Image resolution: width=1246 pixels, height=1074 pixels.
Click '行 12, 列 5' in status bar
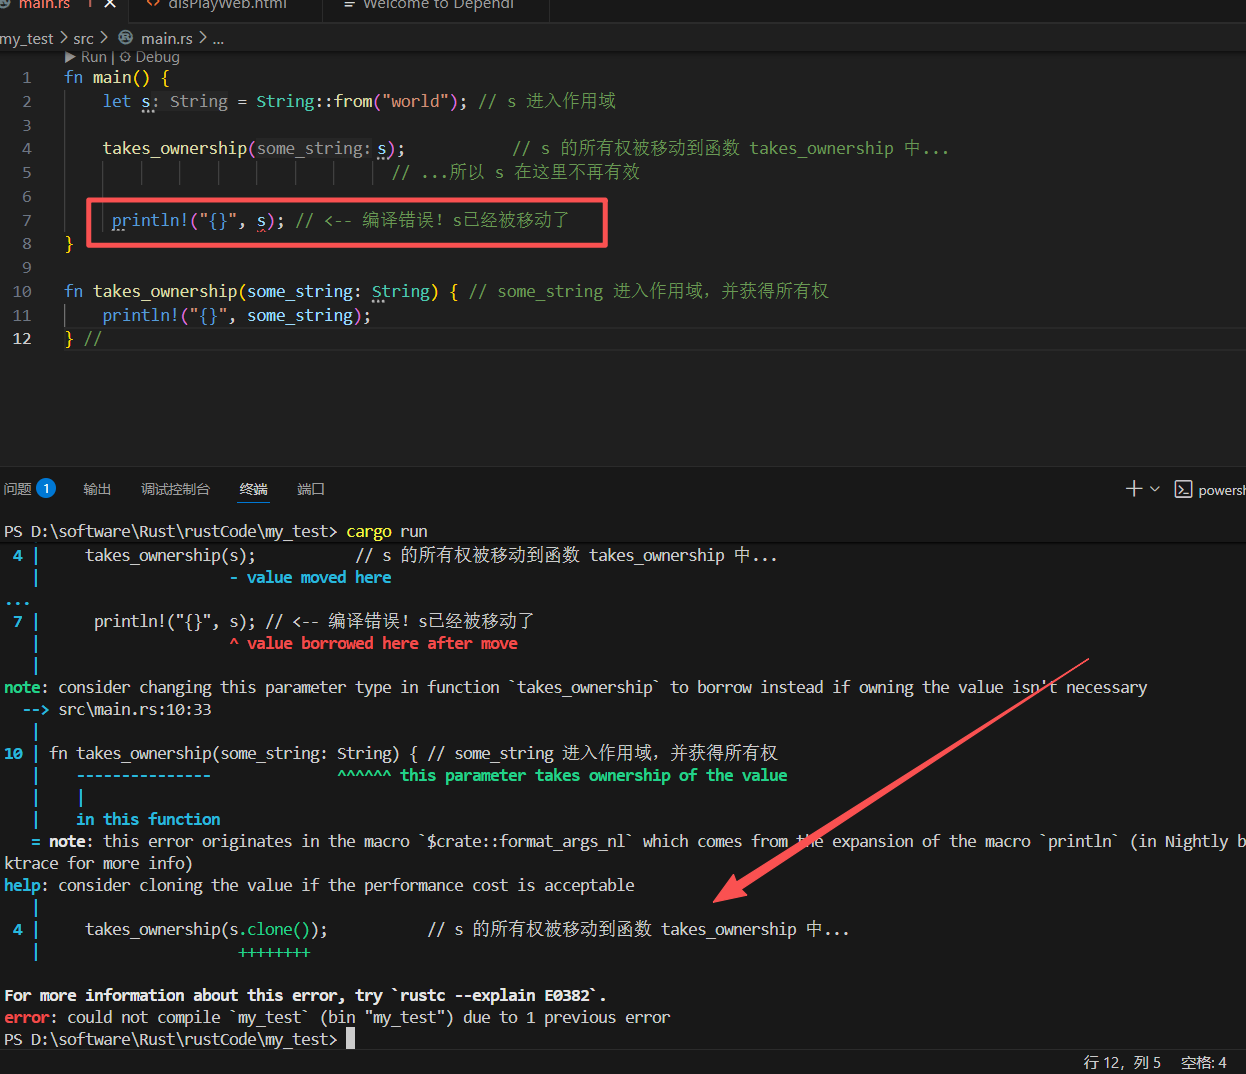click(x=1122, y=1062)
